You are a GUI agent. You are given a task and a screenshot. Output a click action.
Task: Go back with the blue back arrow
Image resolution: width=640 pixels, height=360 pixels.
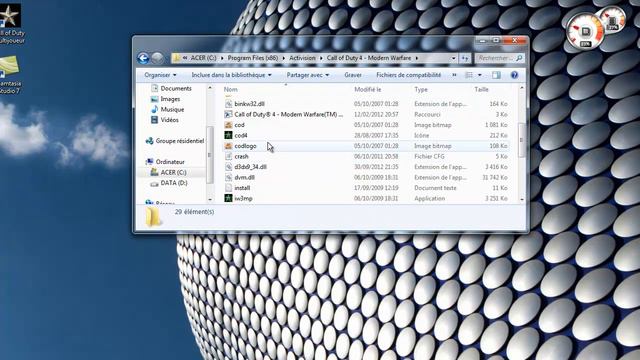click(143, 58)
